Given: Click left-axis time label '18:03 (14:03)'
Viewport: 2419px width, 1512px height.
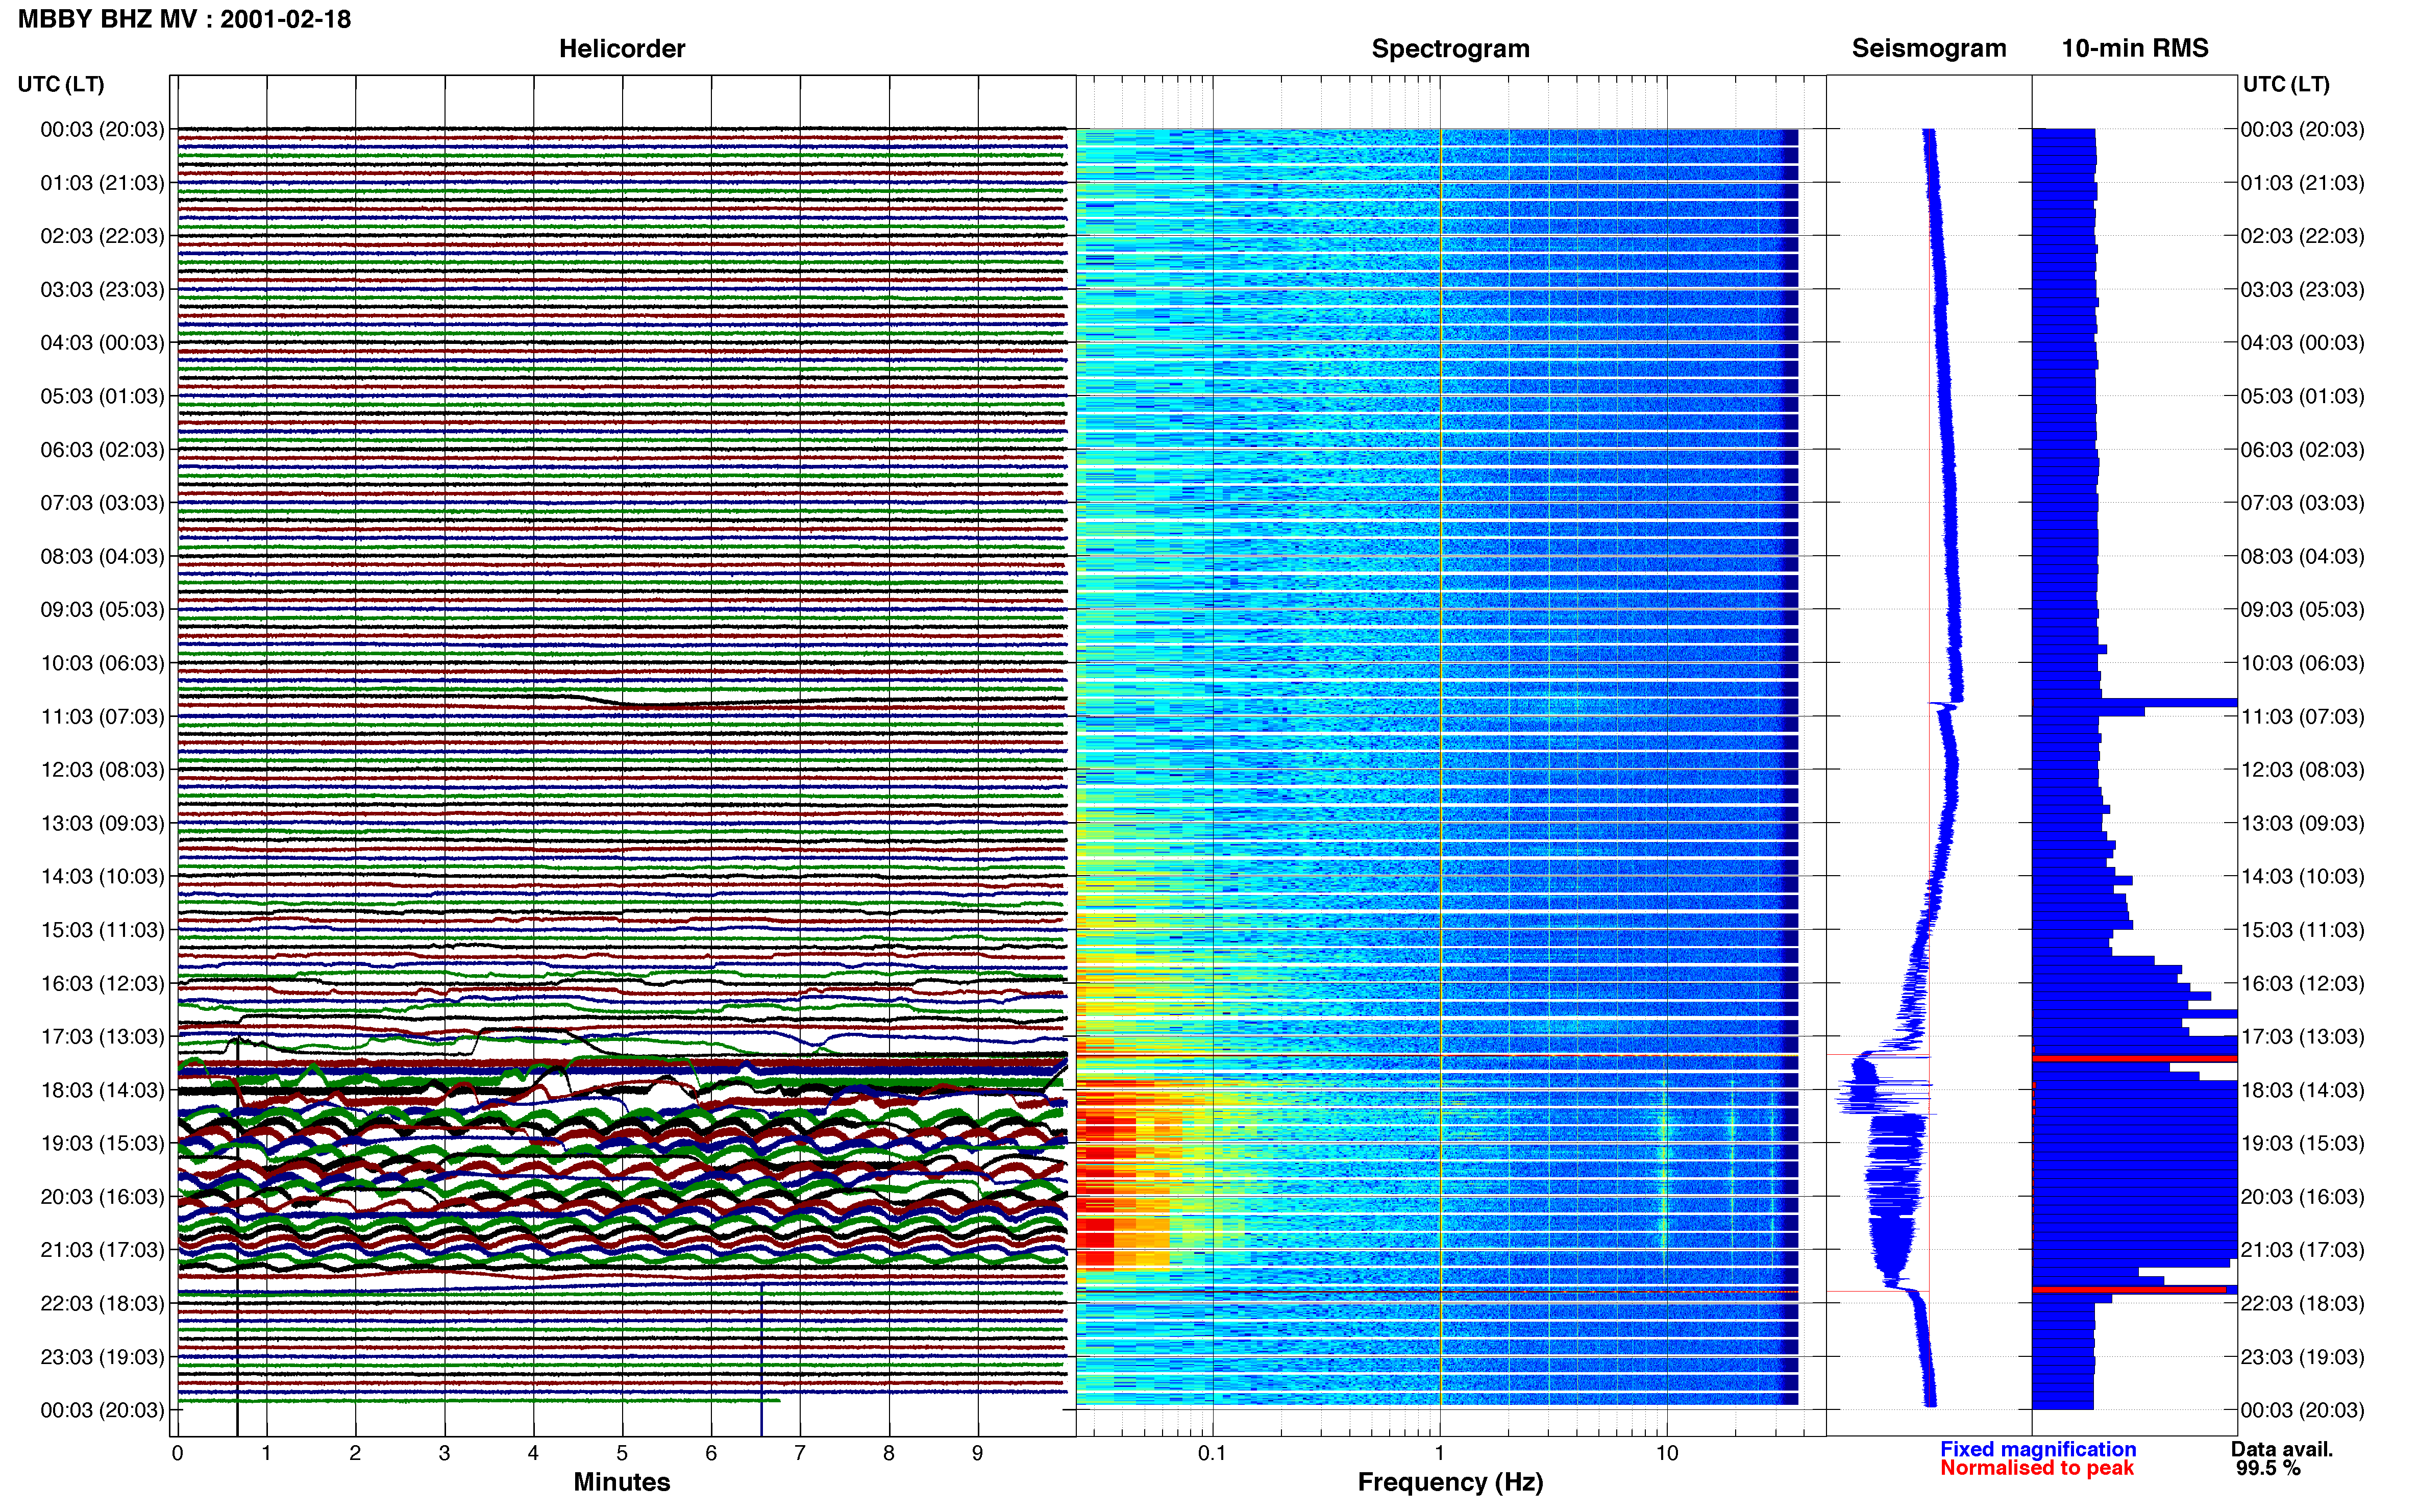Looking at the screenshot, I should [102, 1090].
